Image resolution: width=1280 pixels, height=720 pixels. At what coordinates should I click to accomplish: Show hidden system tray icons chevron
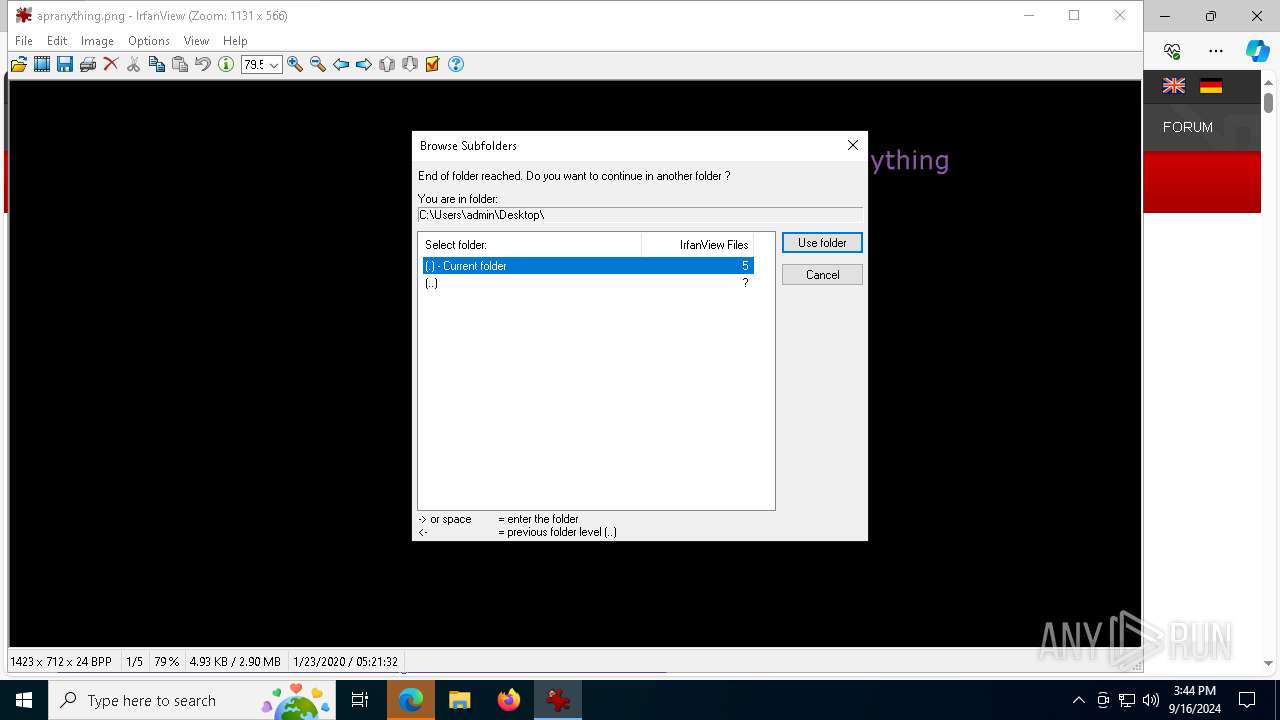tap(1078, 700)
